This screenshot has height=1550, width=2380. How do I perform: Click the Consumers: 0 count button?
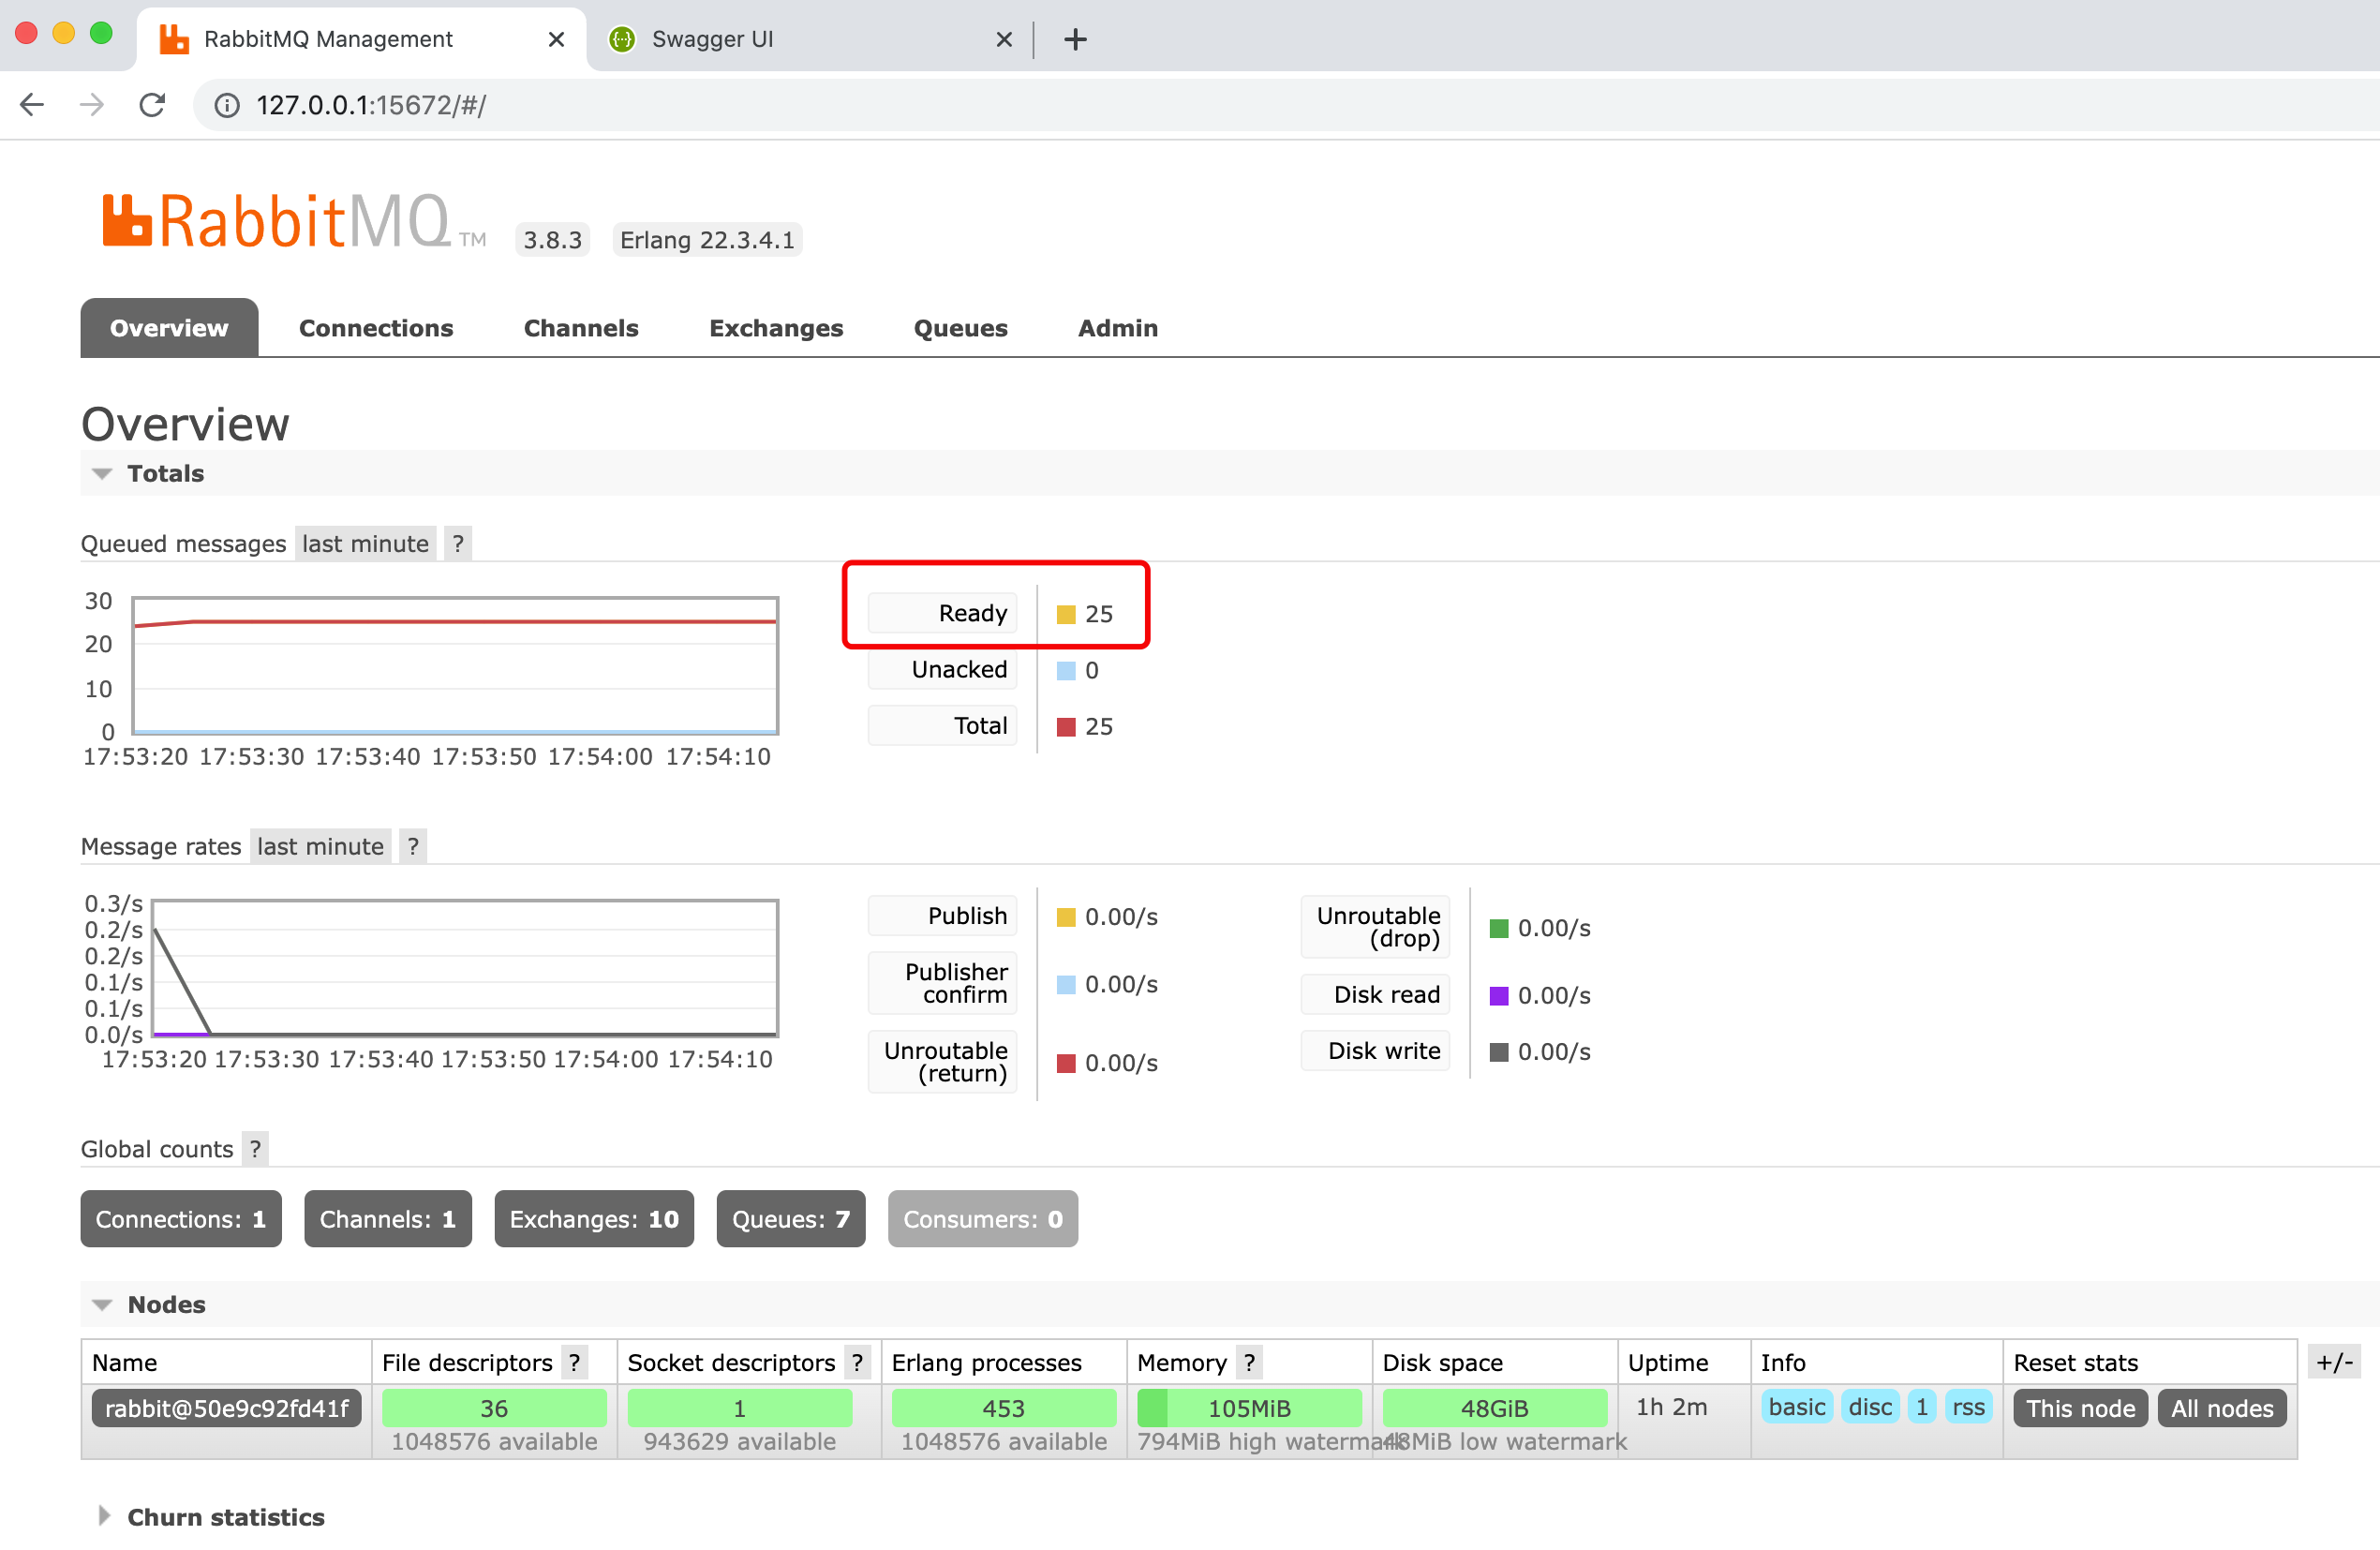(x=983, y=1219)
